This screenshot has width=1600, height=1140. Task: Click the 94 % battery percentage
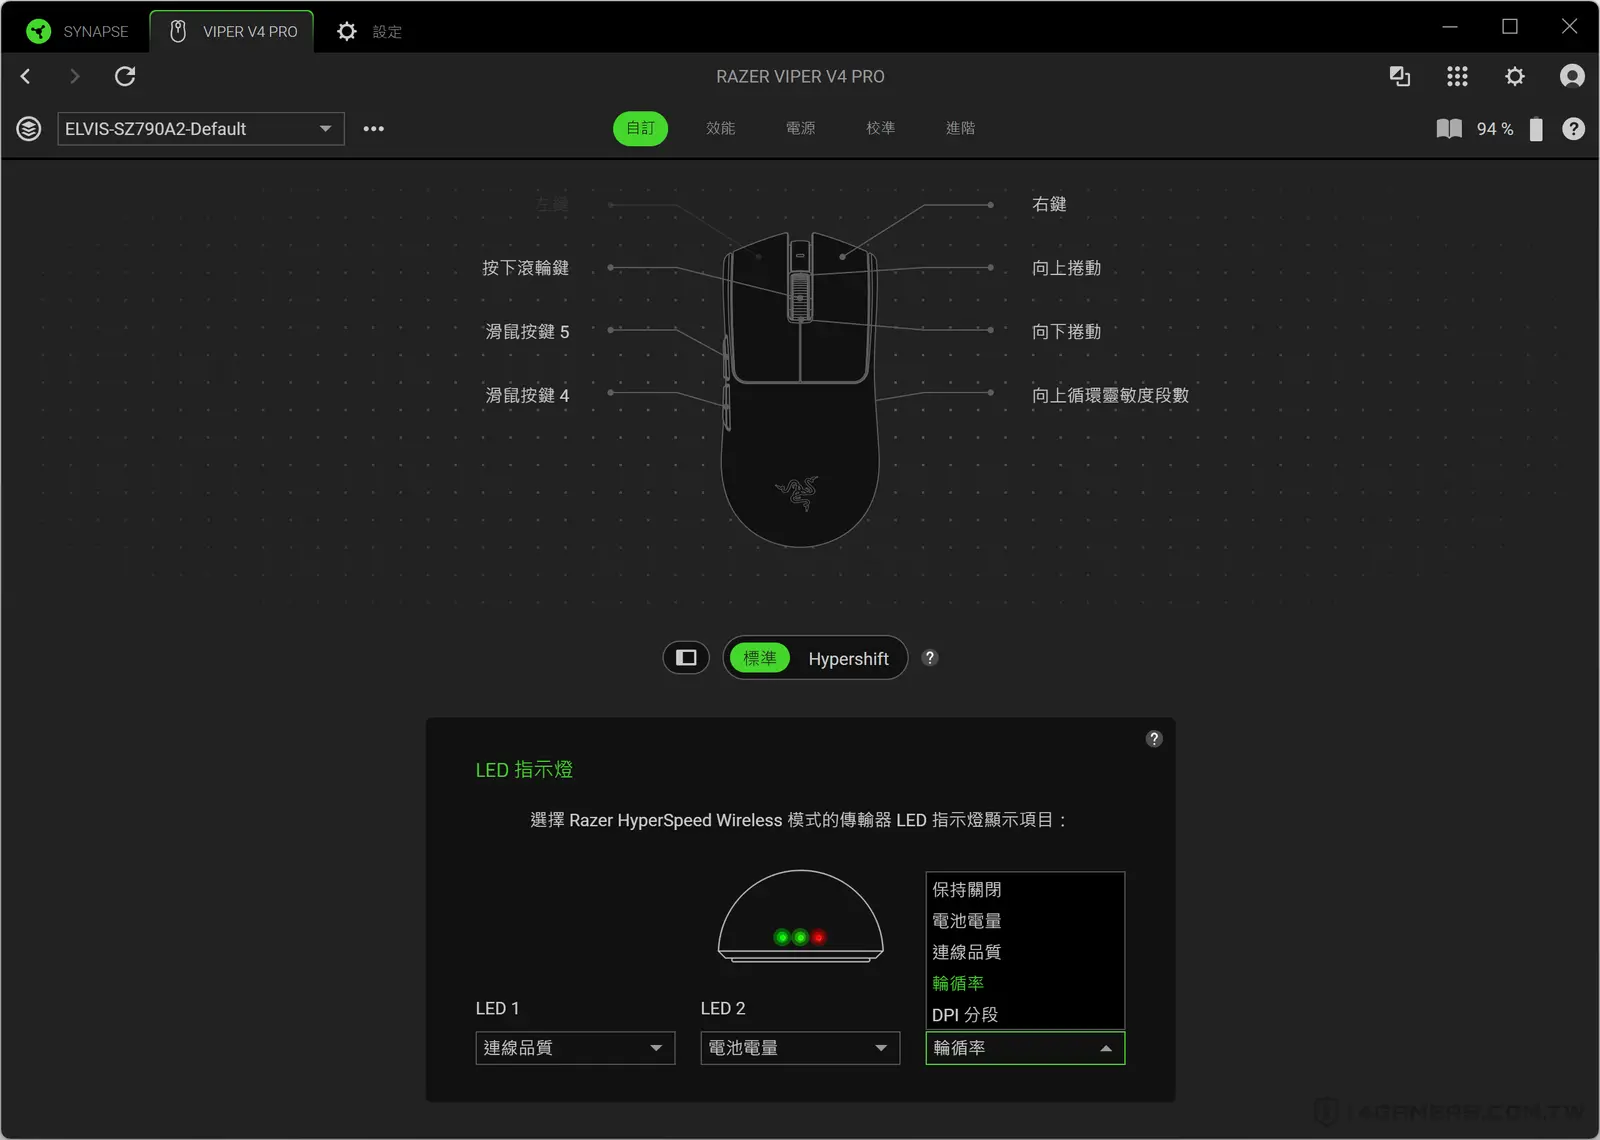pyautogui.click(x=1495, y=128)
